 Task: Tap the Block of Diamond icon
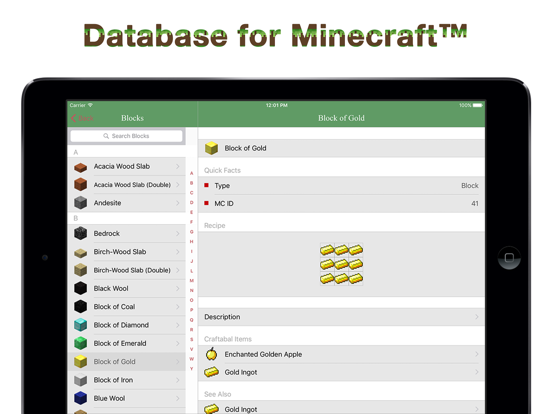pyautogui.click(x=81, y=325)
